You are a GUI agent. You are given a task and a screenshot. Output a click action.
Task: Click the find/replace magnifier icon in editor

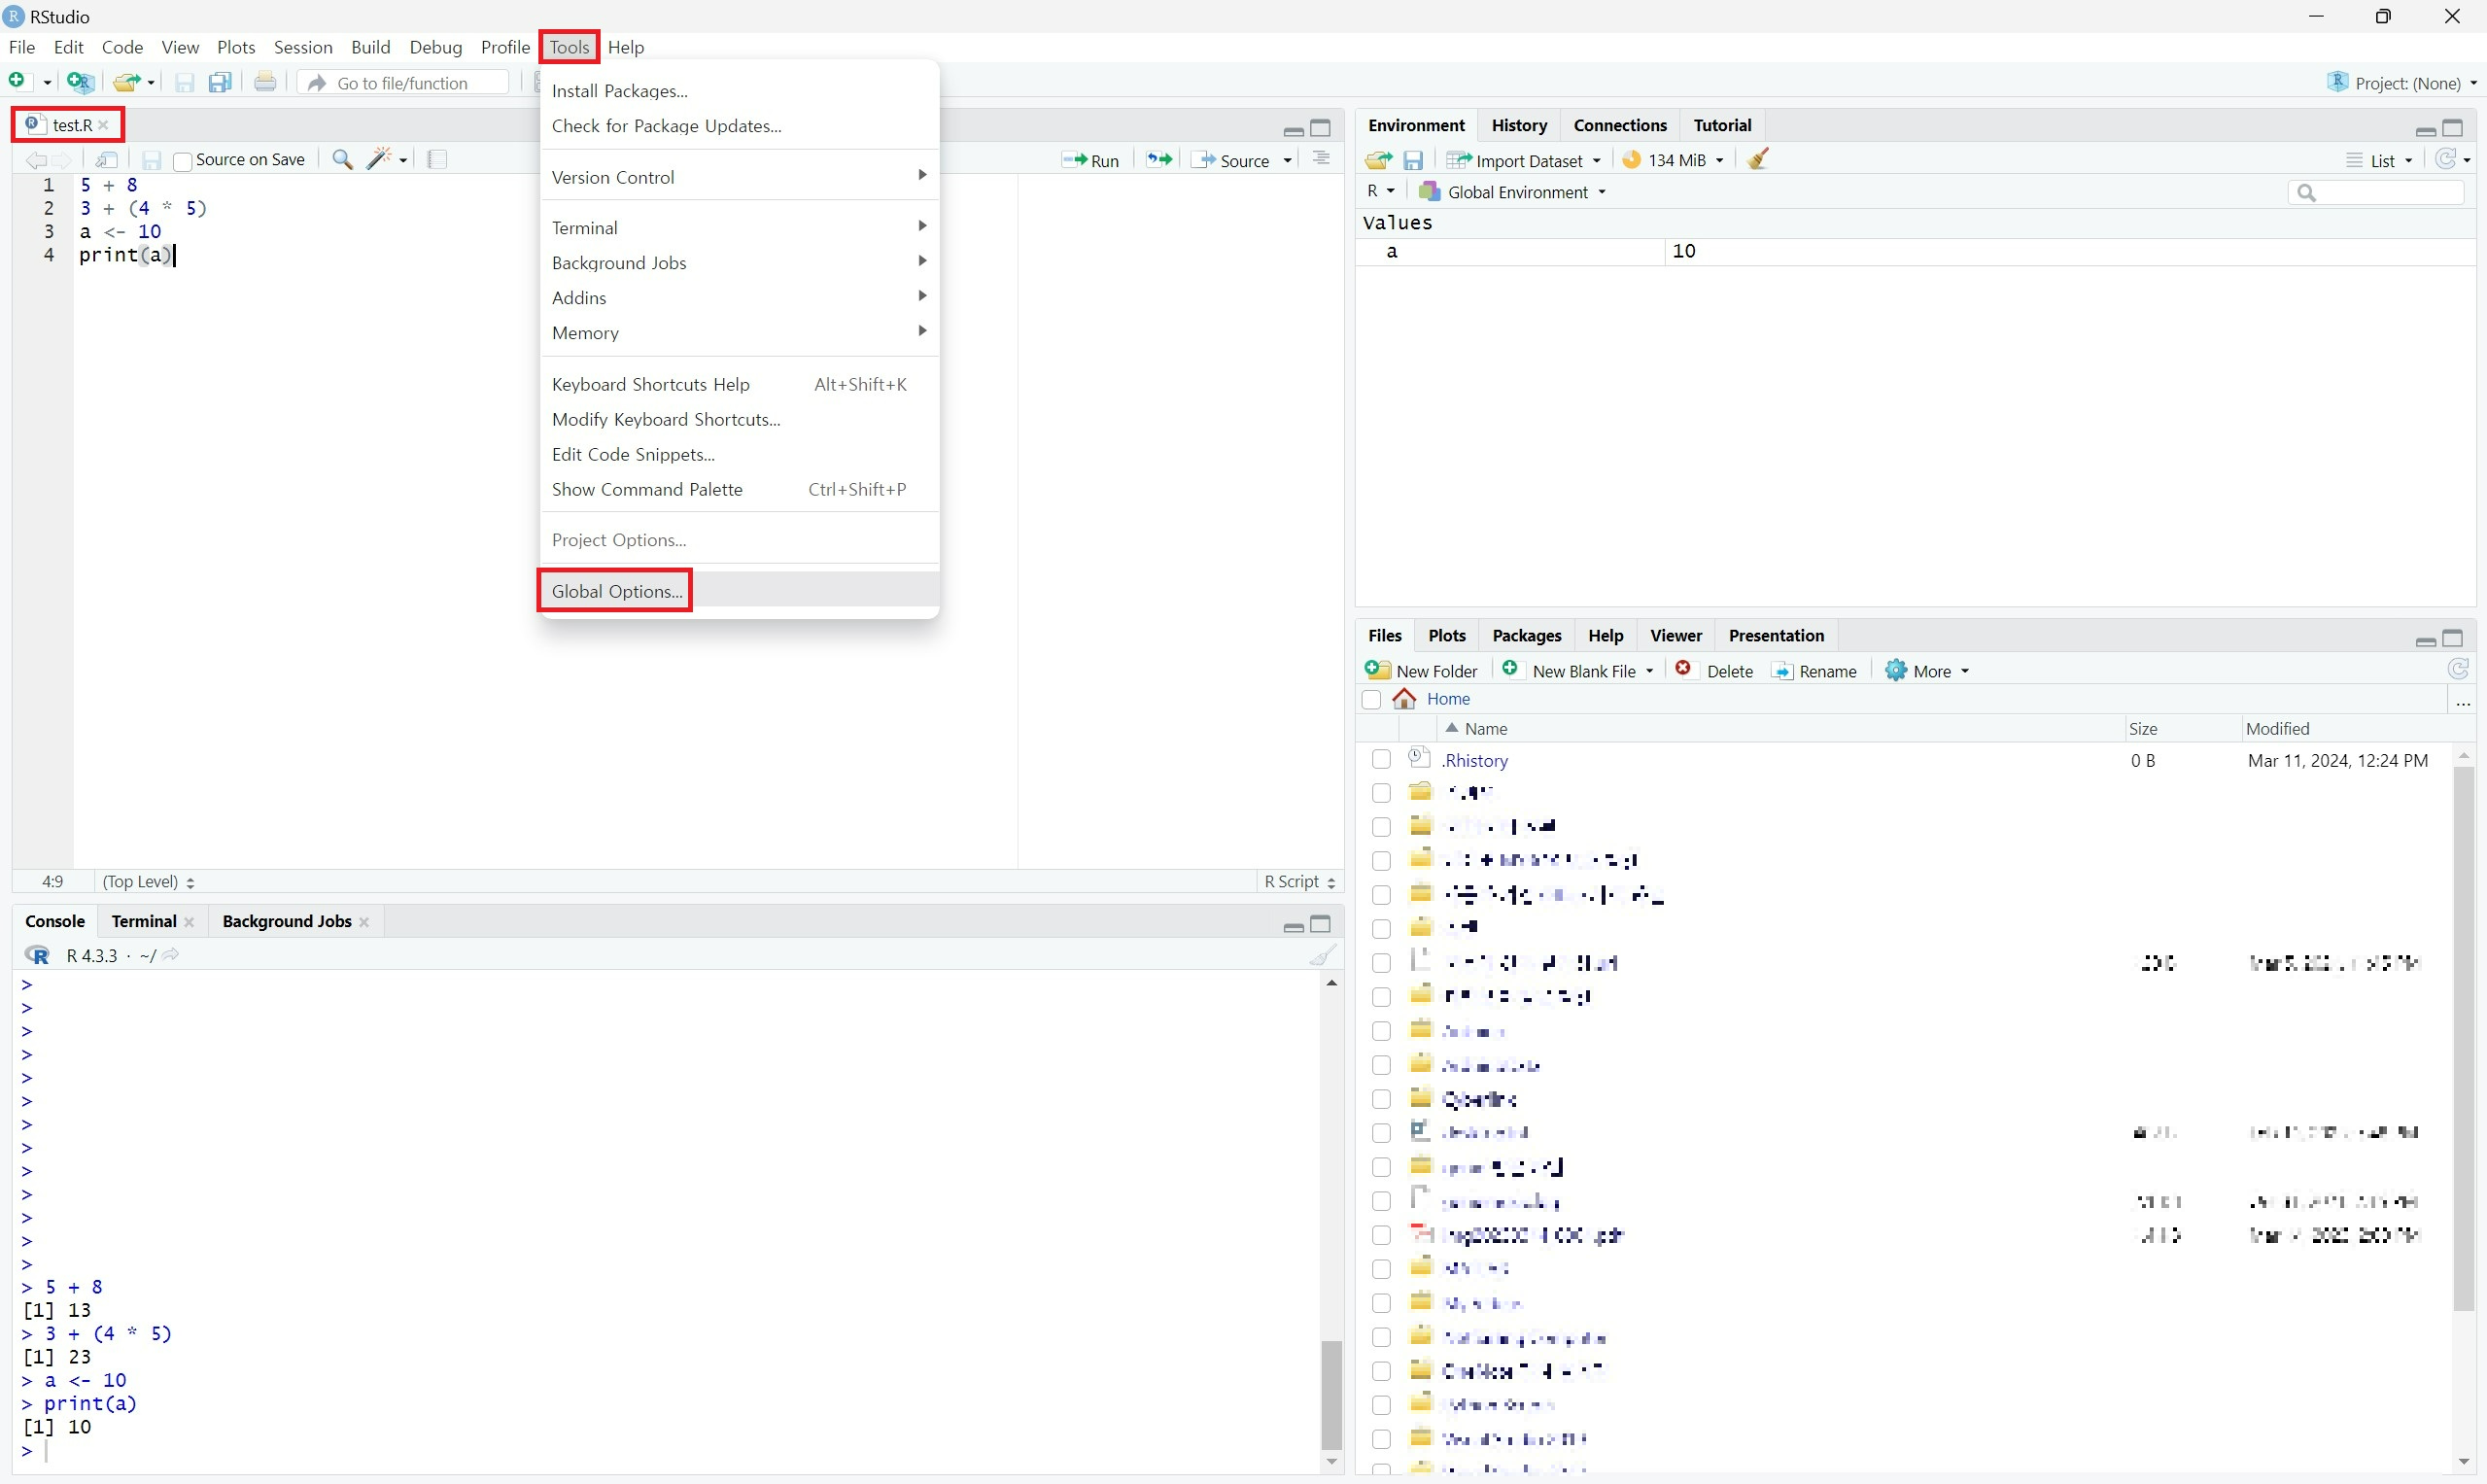342,160
